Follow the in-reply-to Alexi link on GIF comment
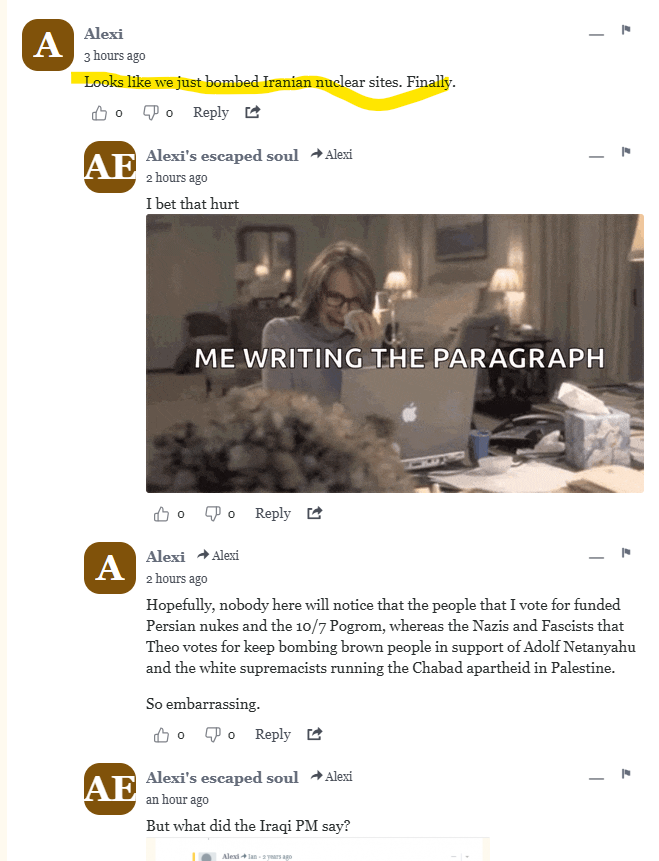The height and width of the screenshot is (861, 659). (x=331, y=155)
